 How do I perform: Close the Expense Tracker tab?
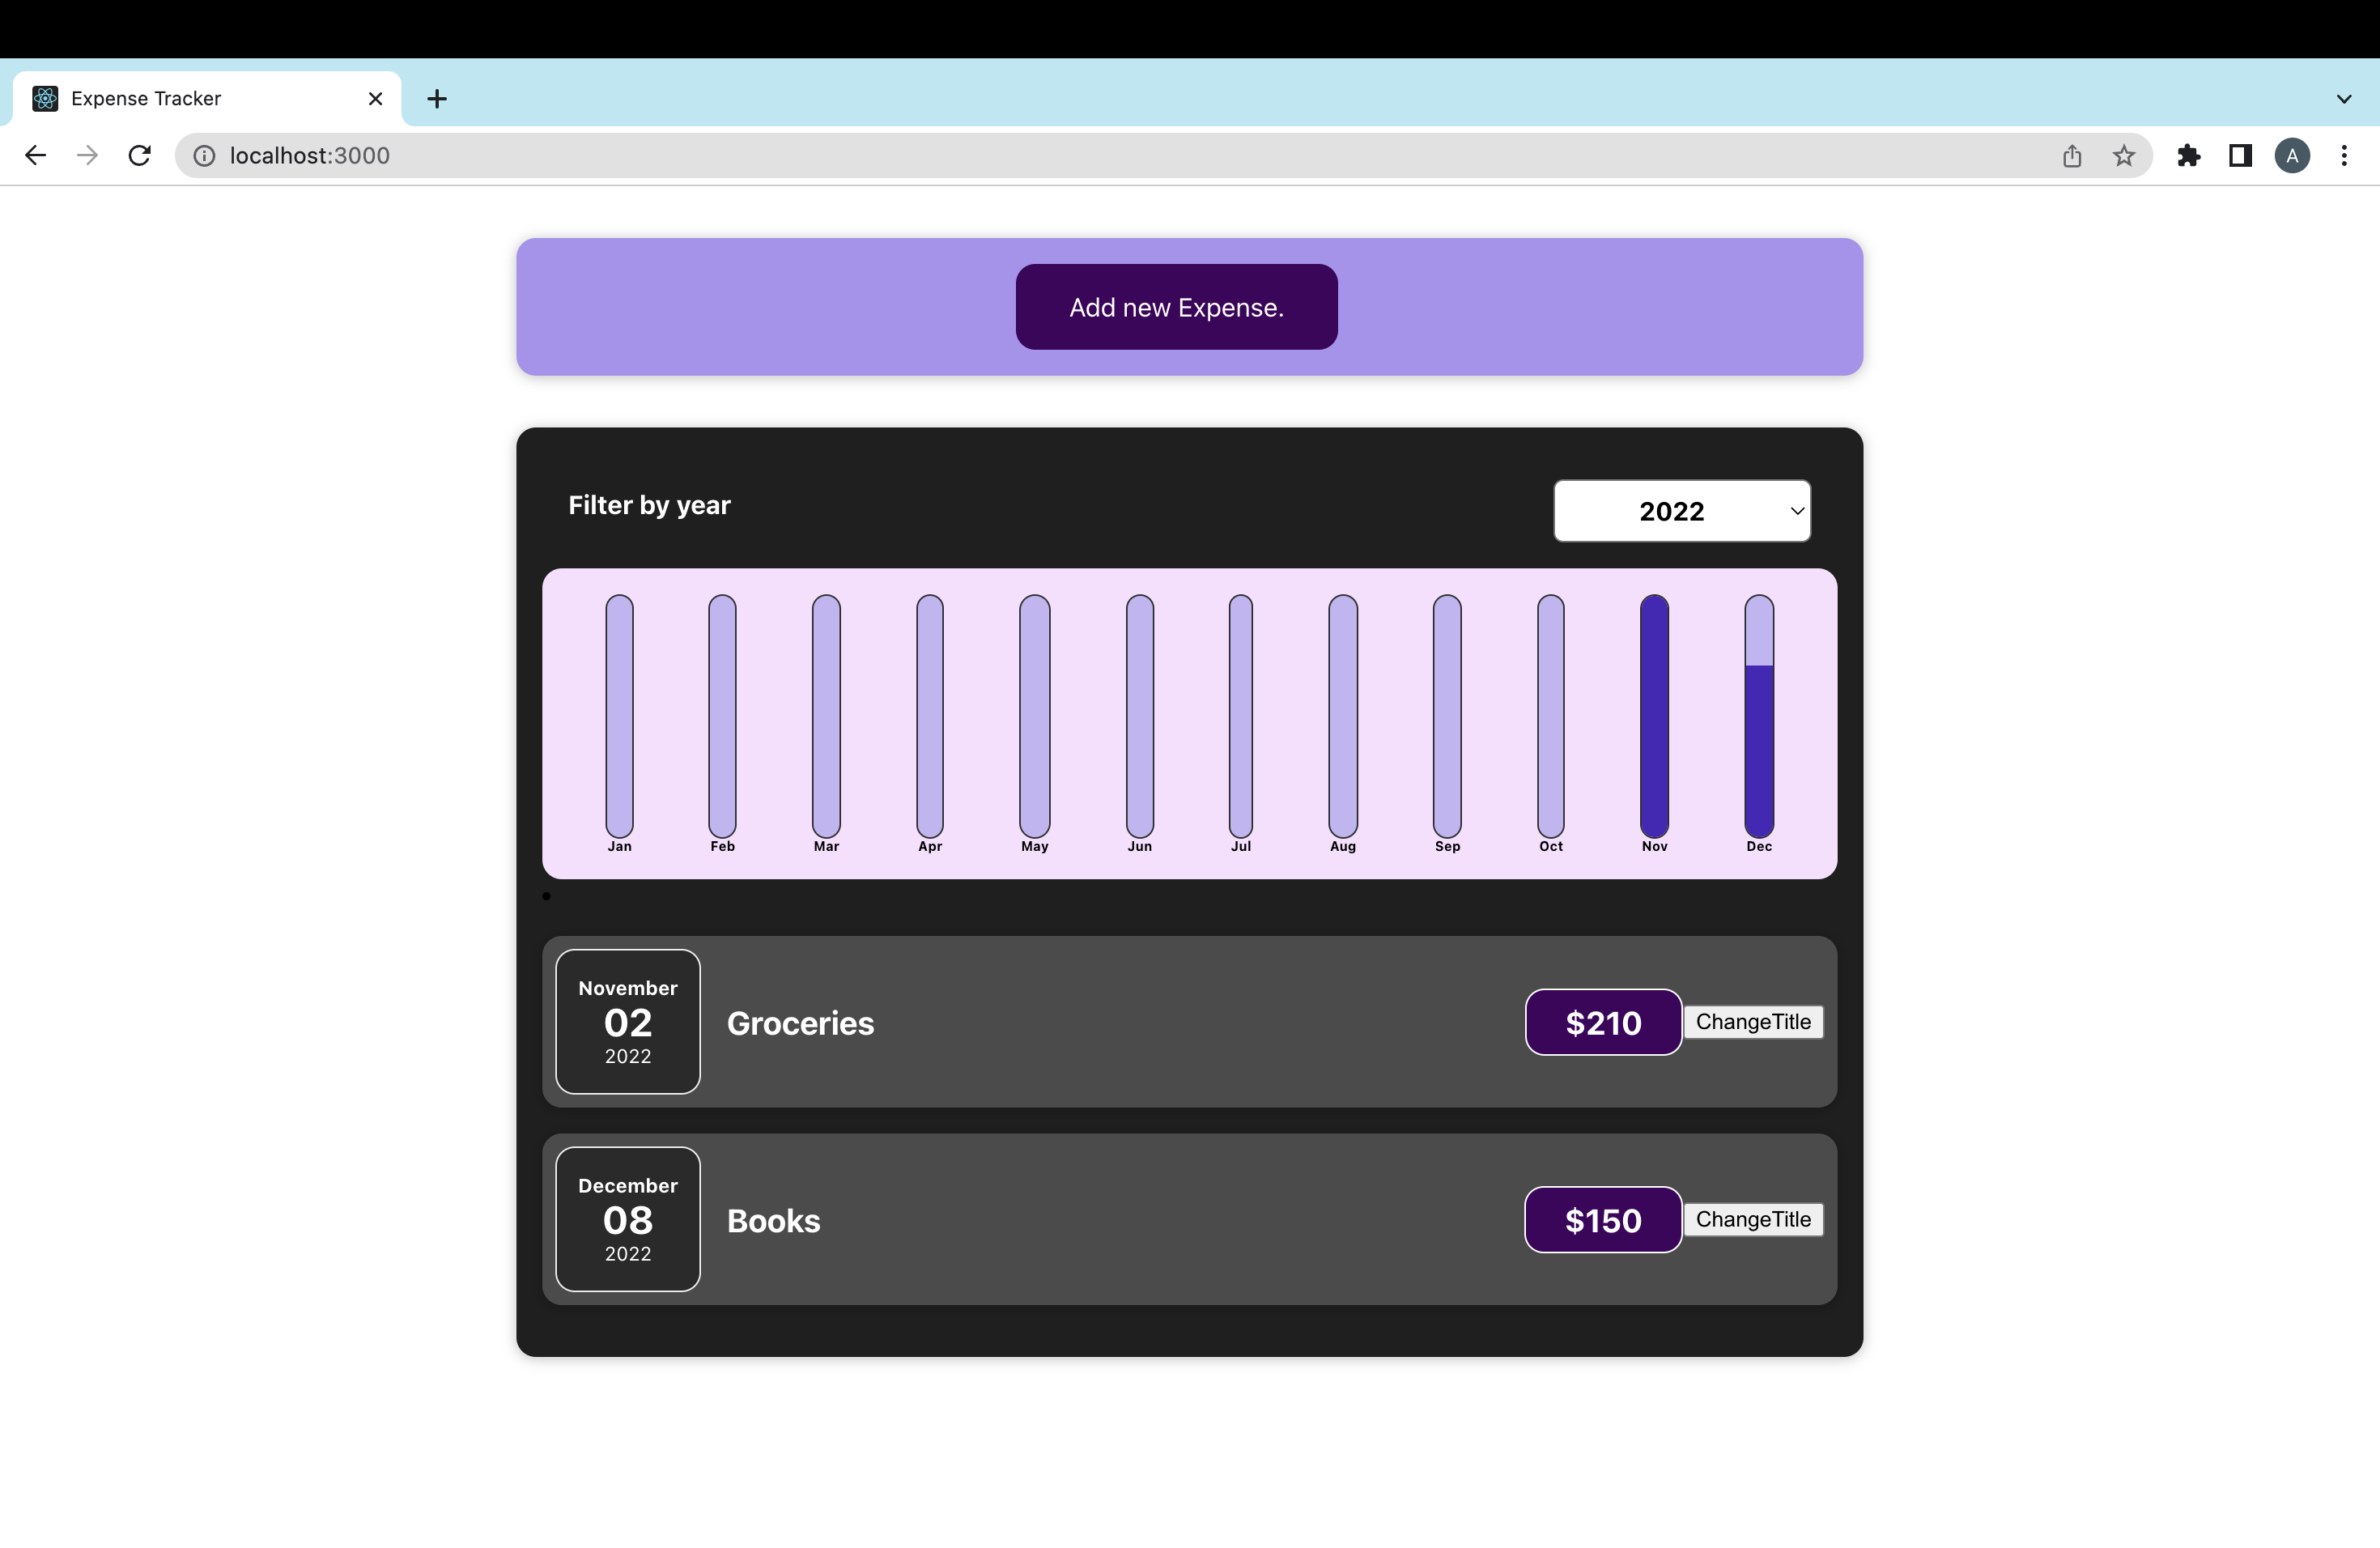(375, 99)
